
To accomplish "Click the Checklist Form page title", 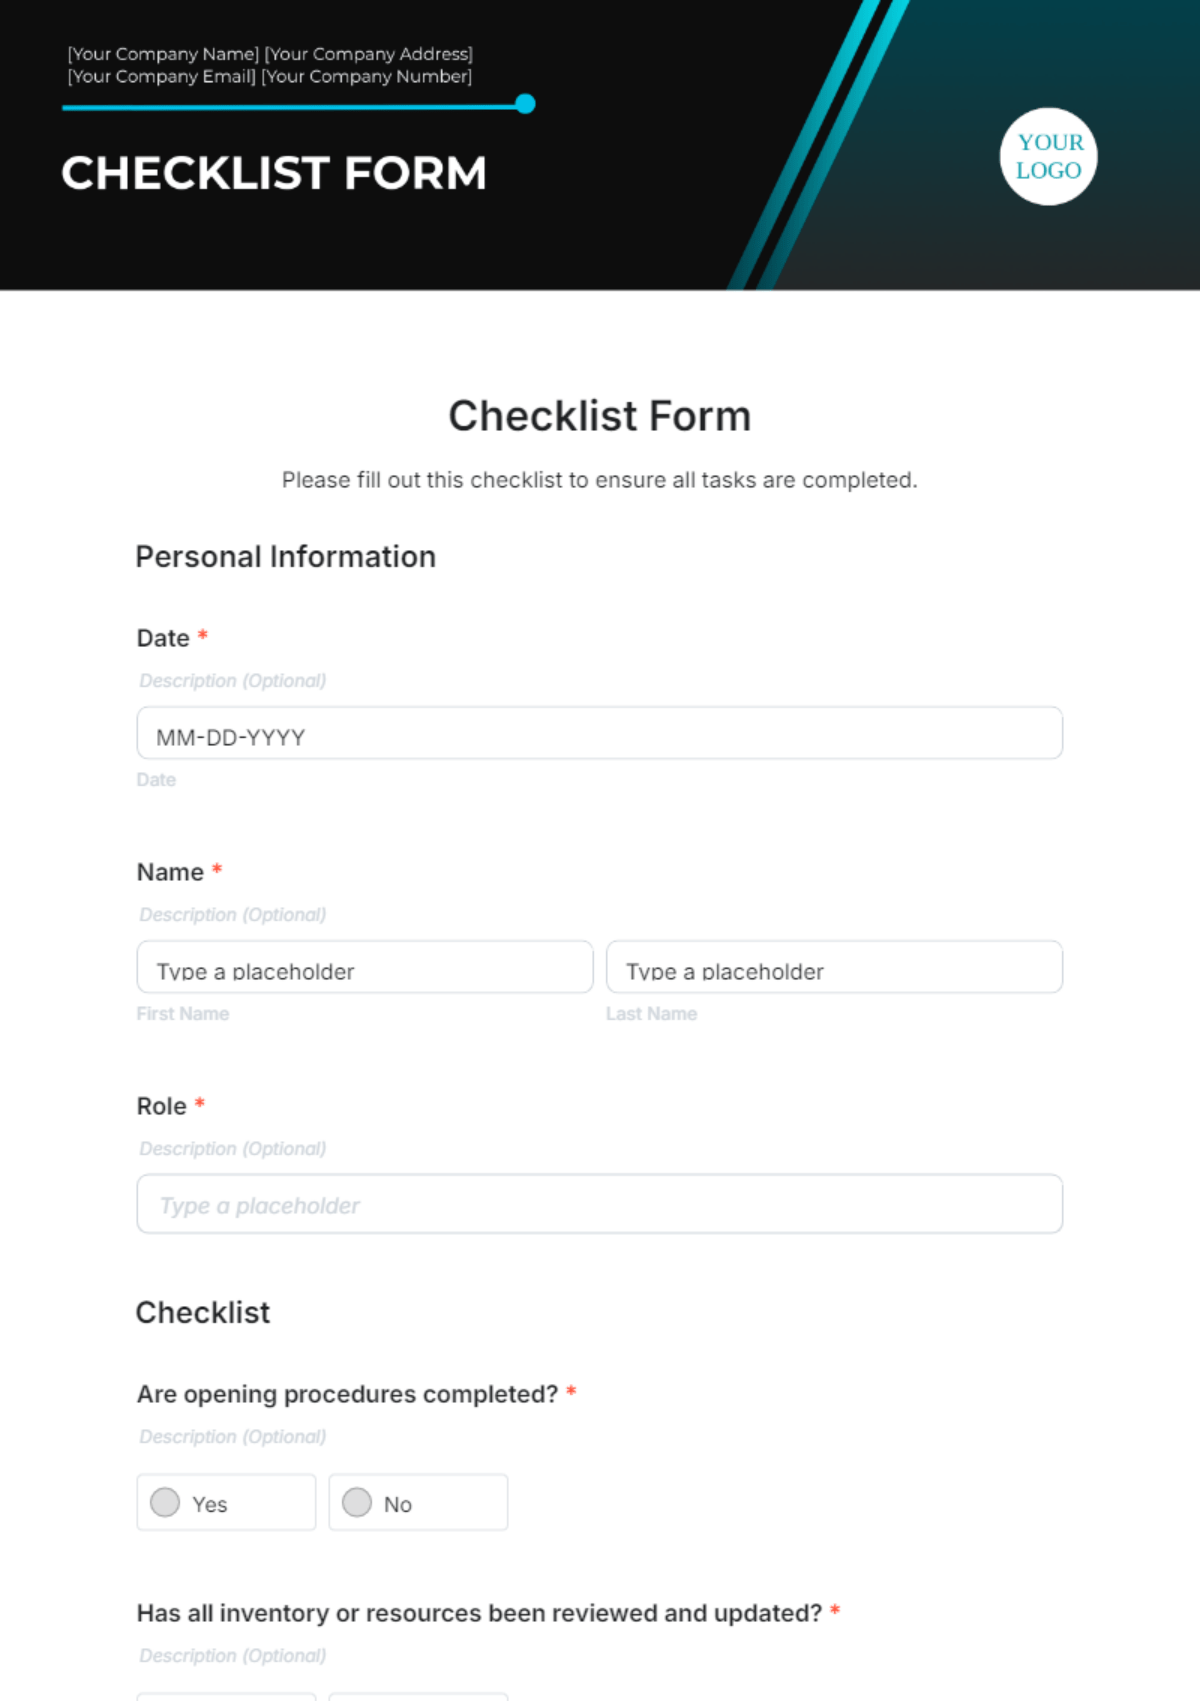I will (600, 416).
